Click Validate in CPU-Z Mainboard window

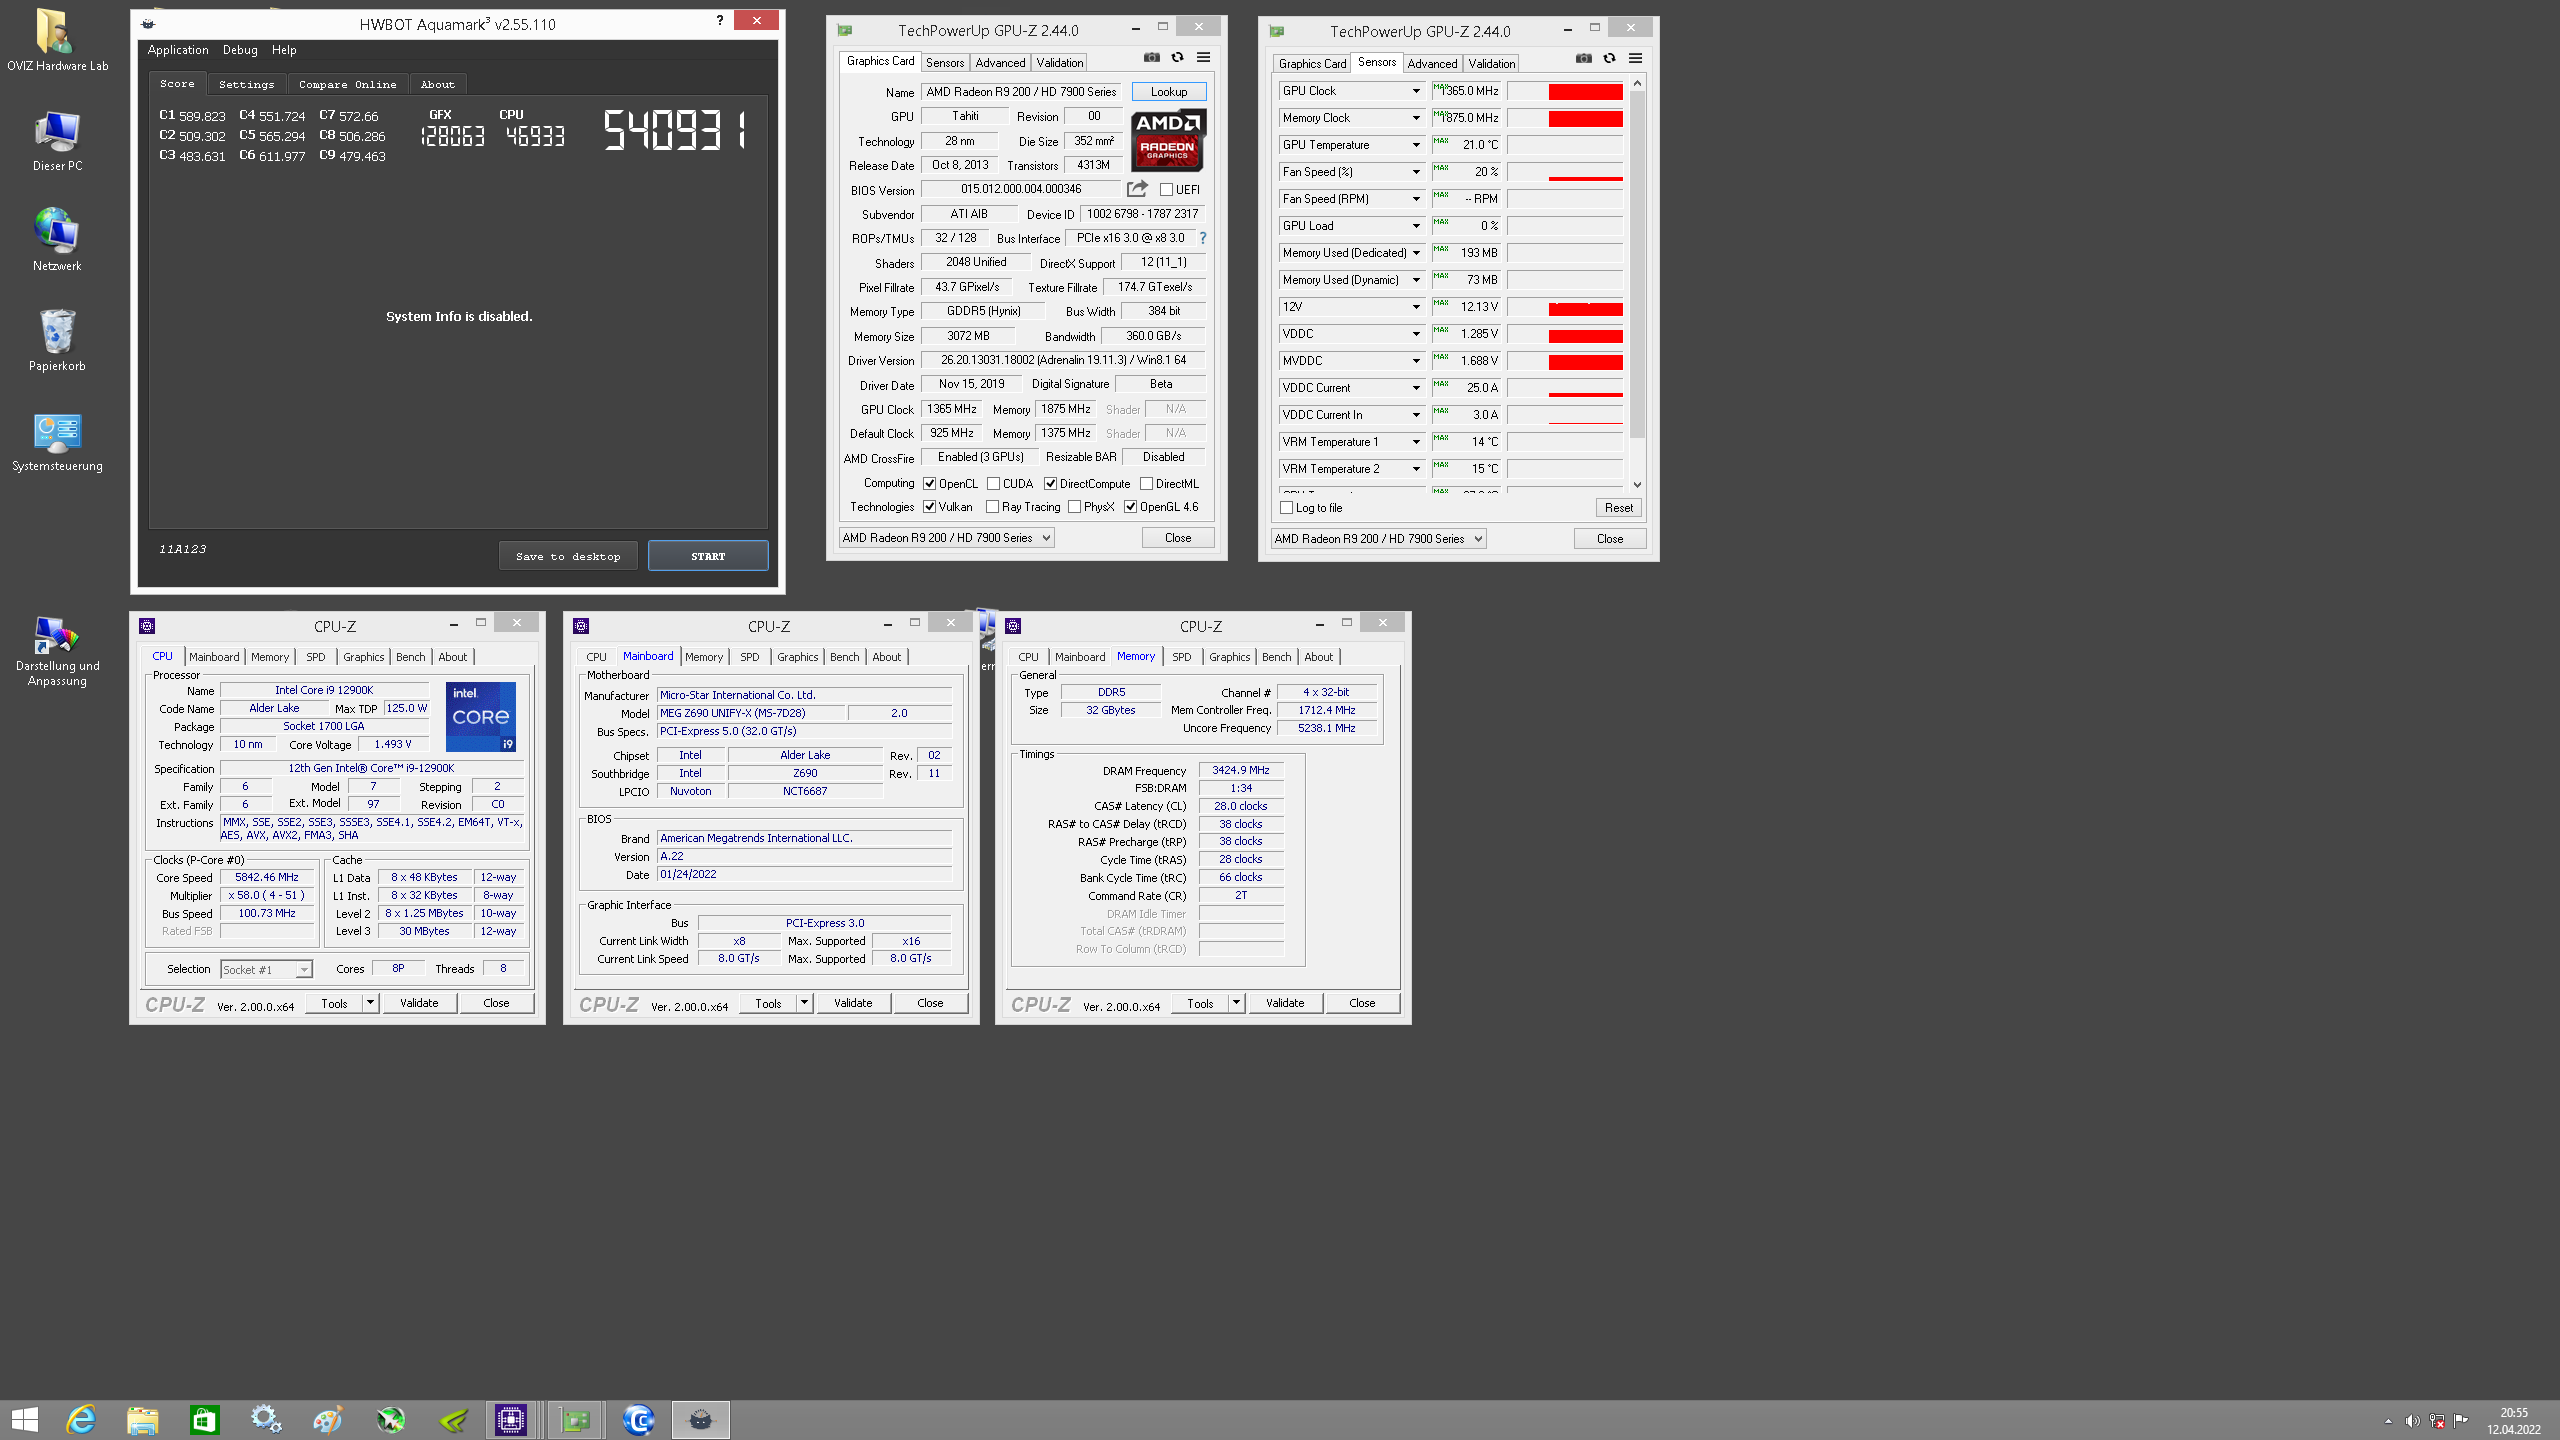(853, 1003)
